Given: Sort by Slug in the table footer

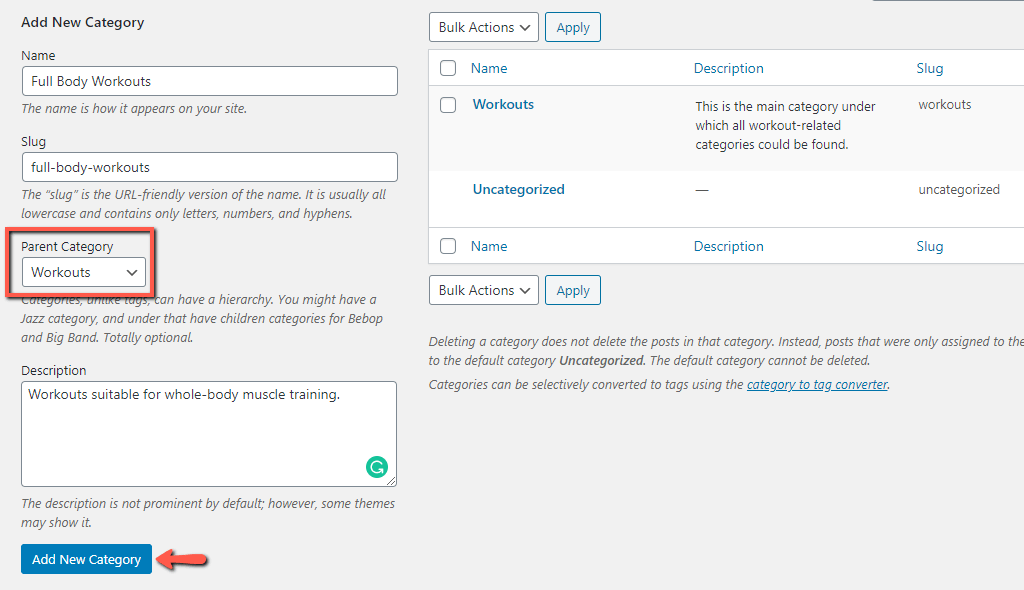Looking at the screenshot, I should click(x=929, y=246).
